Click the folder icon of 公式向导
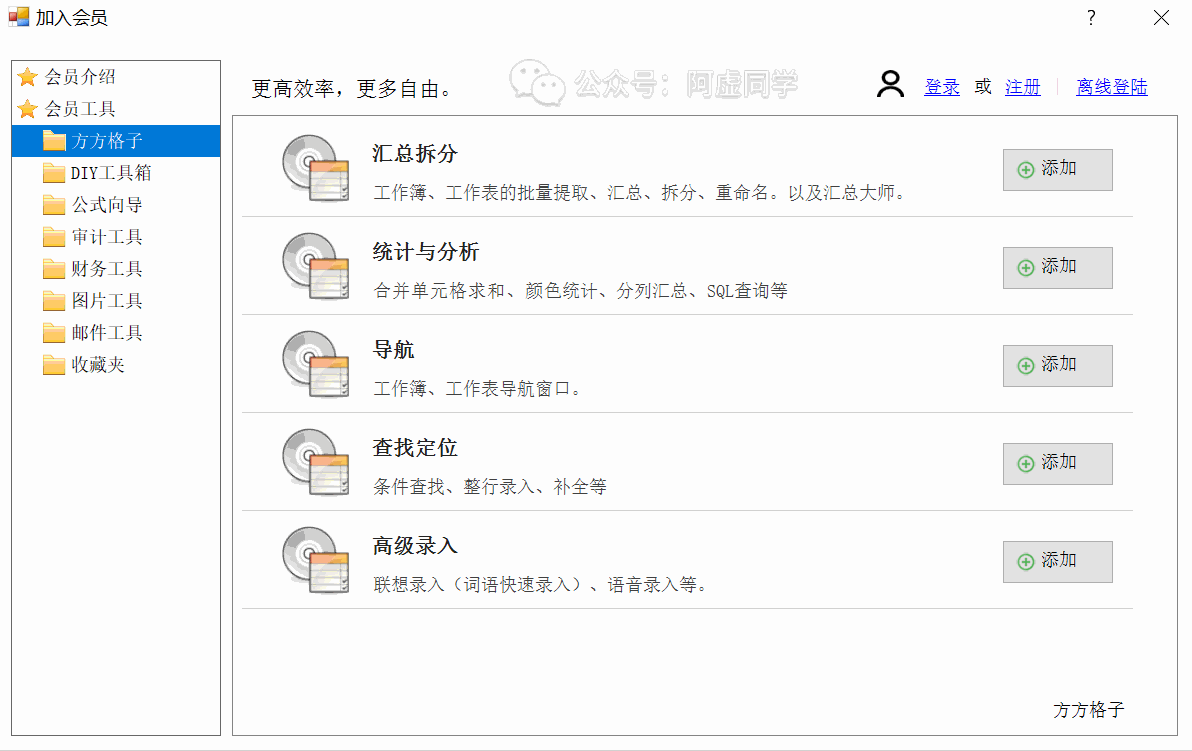1192x751 pixels. 54,205
